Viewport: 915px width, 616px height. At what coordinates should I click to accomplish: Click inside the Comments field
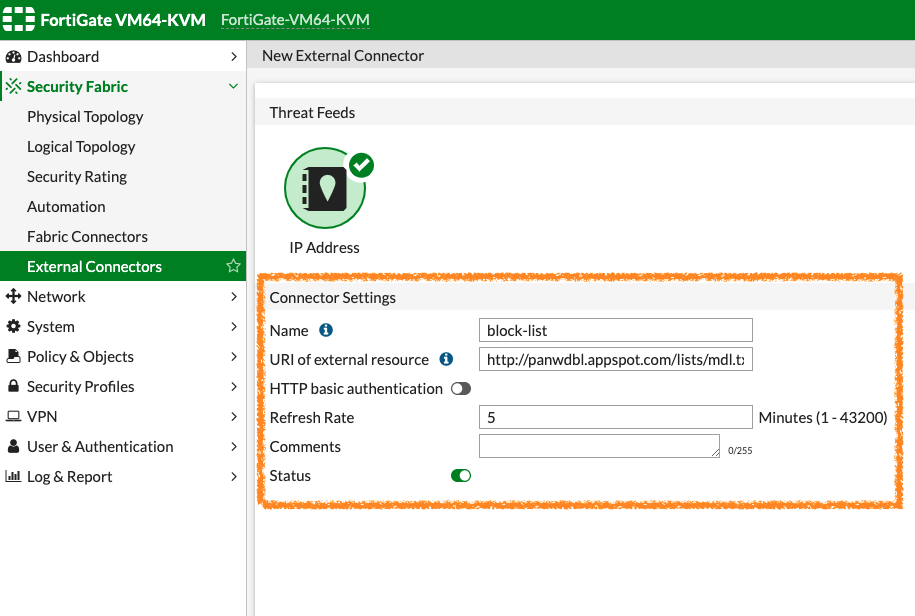(598, 446)
